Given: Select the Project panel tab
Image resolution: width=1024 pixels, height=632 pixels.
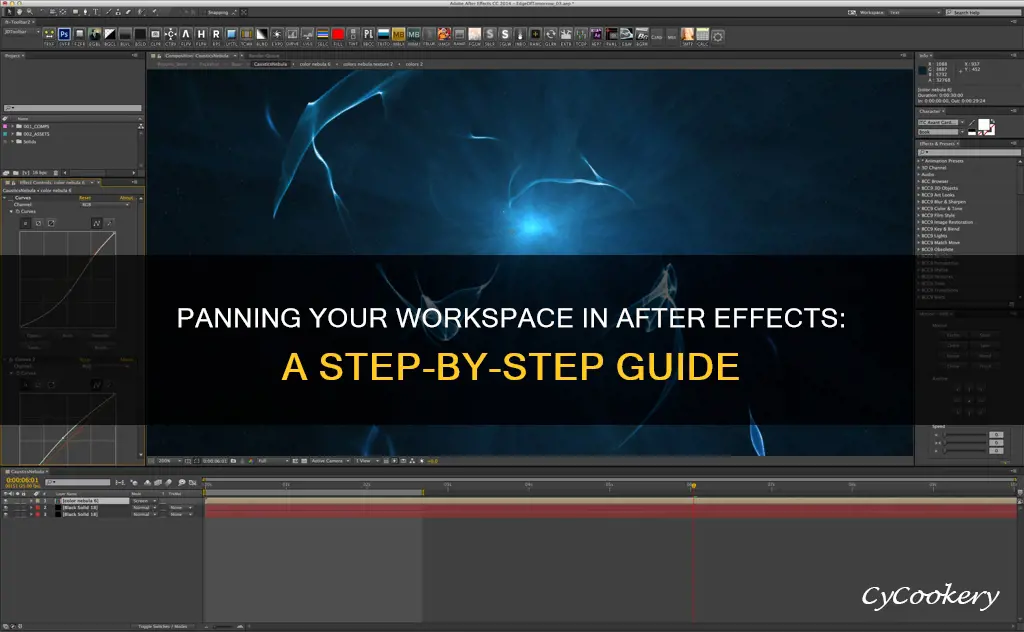Looking at the screenshot, I should click(x=13, y=56).
